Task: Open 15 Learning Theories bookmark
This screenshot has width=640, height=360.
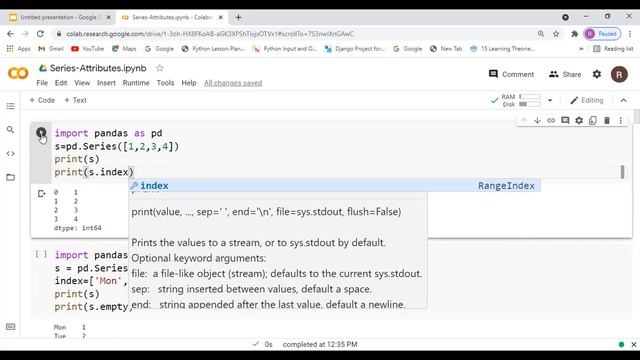Action: coord(502,49)
